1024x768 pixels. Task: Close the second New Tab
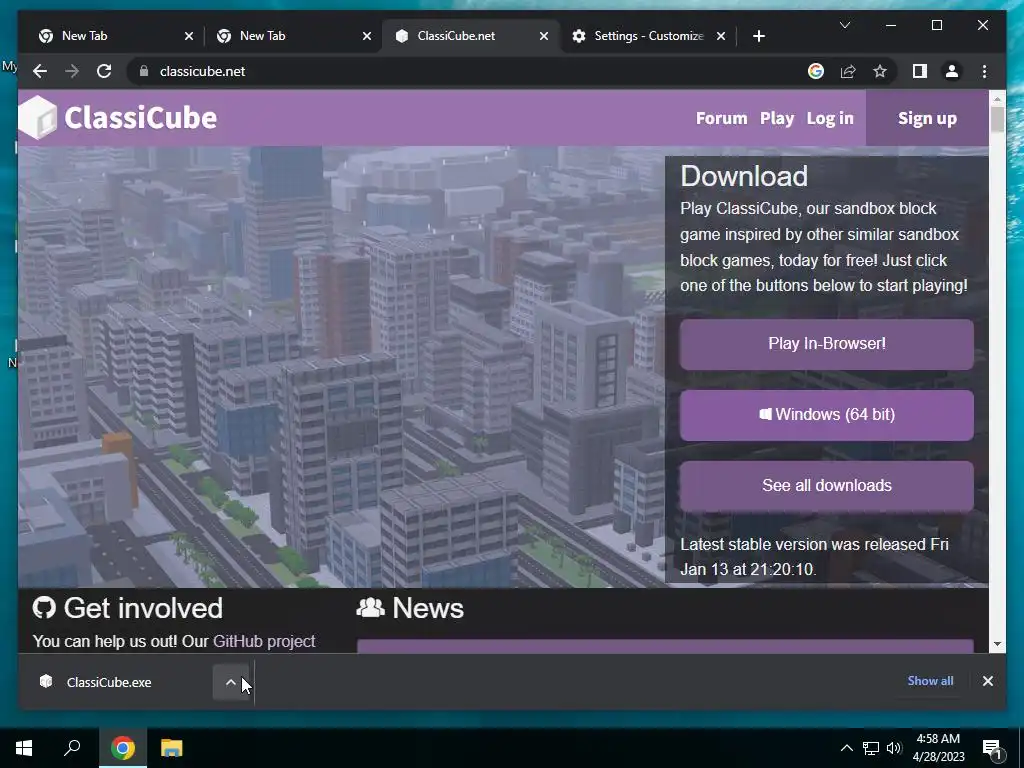(367, 36)
